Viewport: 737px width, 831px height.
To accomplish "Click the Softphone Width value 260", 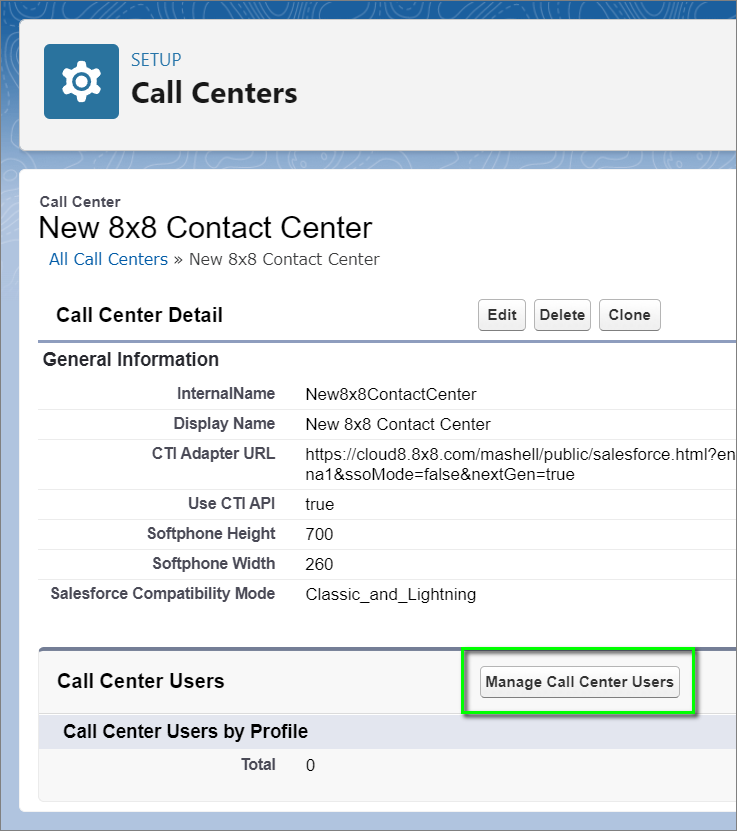I will [x=319, y=564].
